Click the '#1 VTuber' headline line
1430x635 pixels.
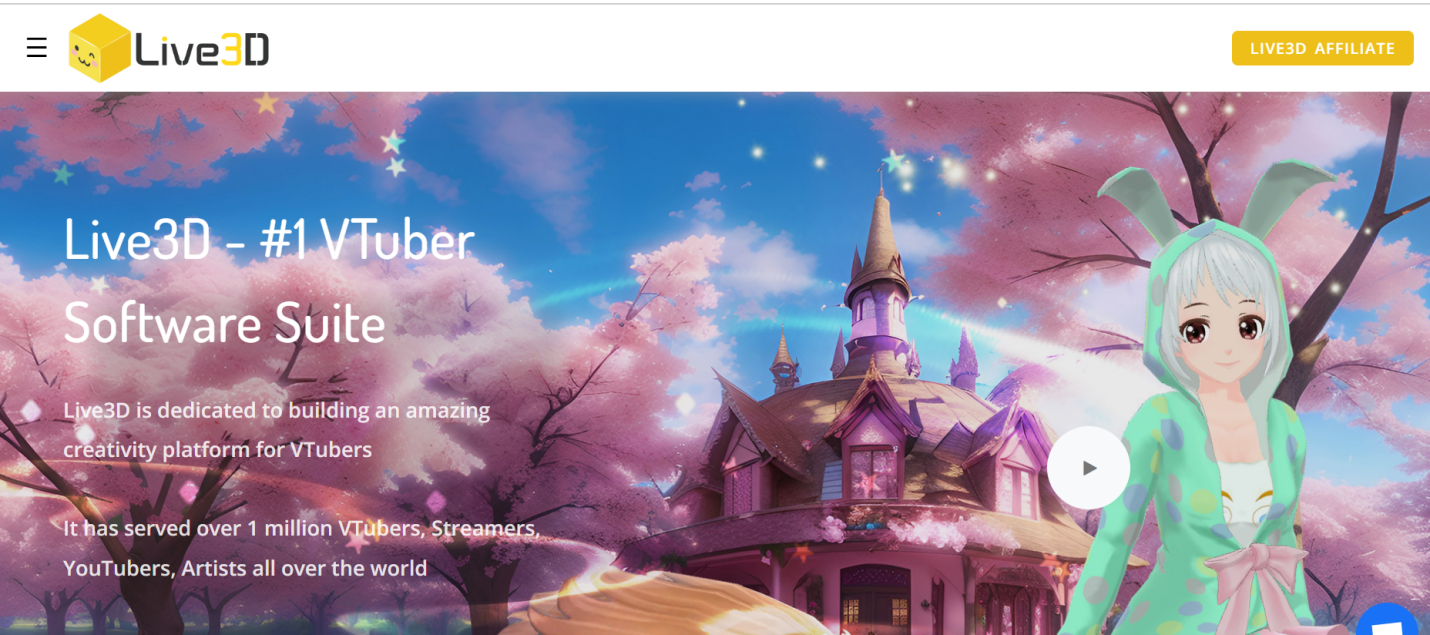[269, 239]
